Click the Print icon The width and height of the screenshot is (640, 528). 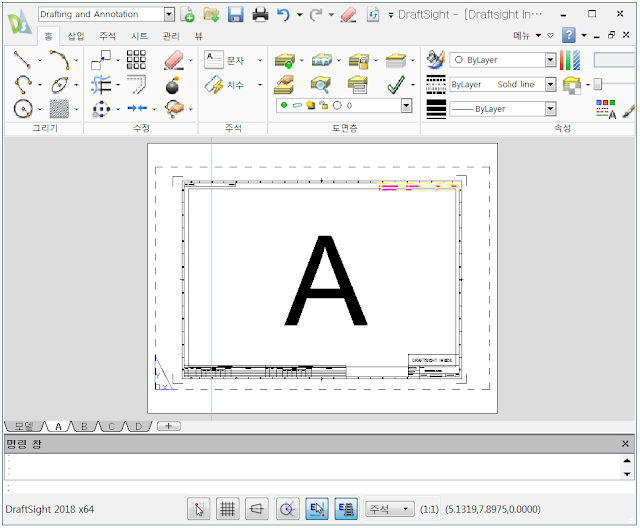click(x=260, y=14)
